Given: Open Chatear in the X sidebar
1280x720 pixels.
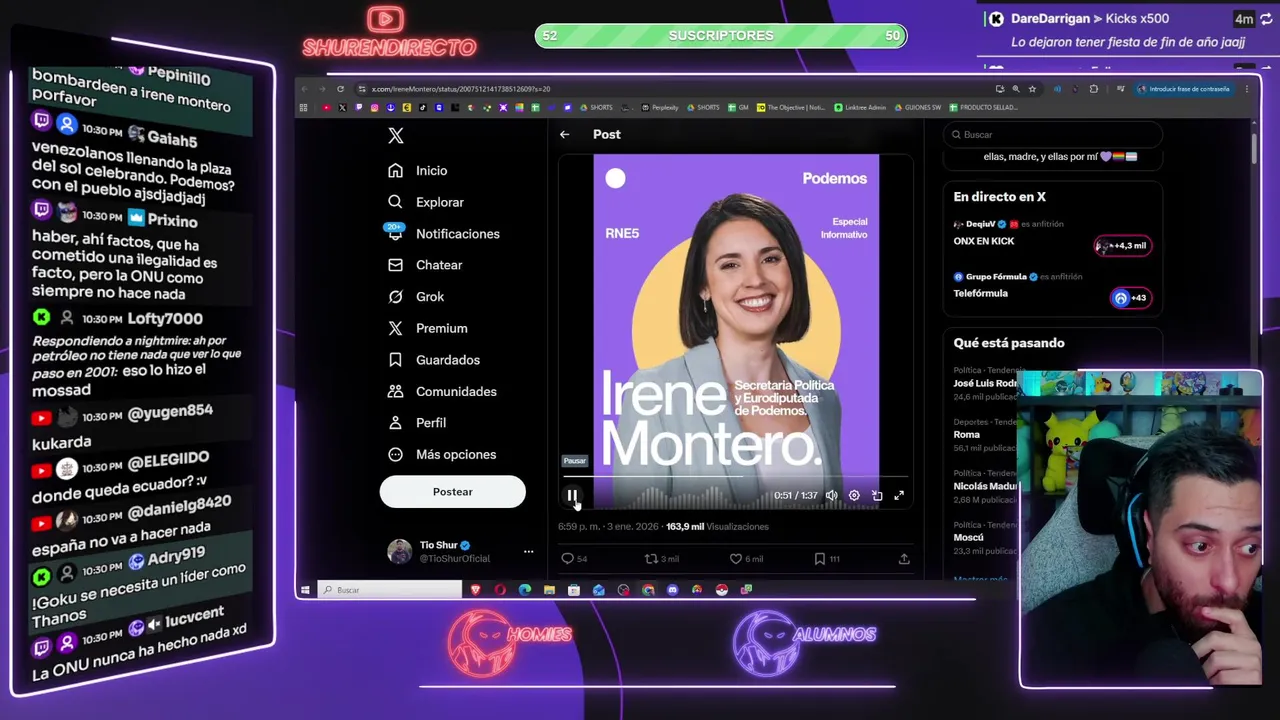Looking at the screenshot, I should (426, 265).
